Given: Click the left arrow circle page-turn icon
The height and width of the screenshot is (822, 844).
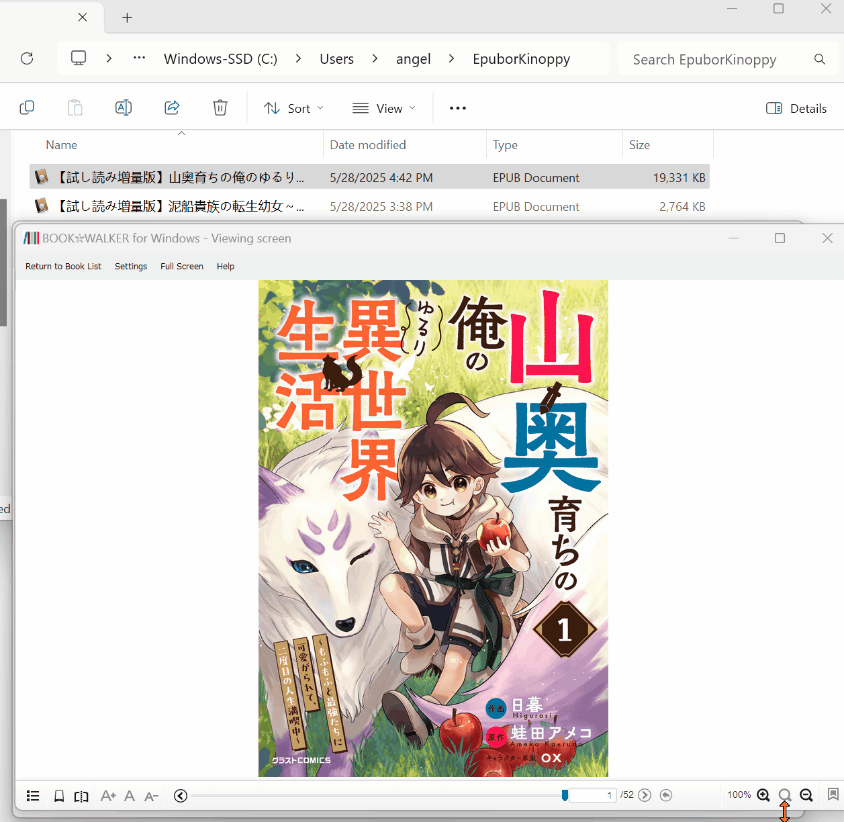Looking at the screenshot, I should [x=181, y=795].
